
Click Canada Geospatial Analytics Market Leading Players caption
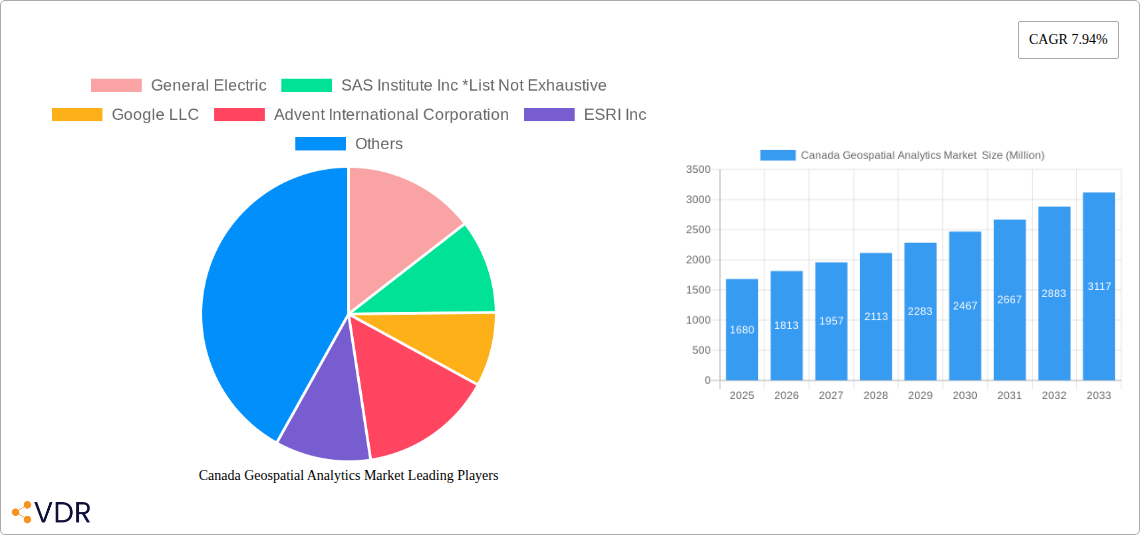pos(348,475)
